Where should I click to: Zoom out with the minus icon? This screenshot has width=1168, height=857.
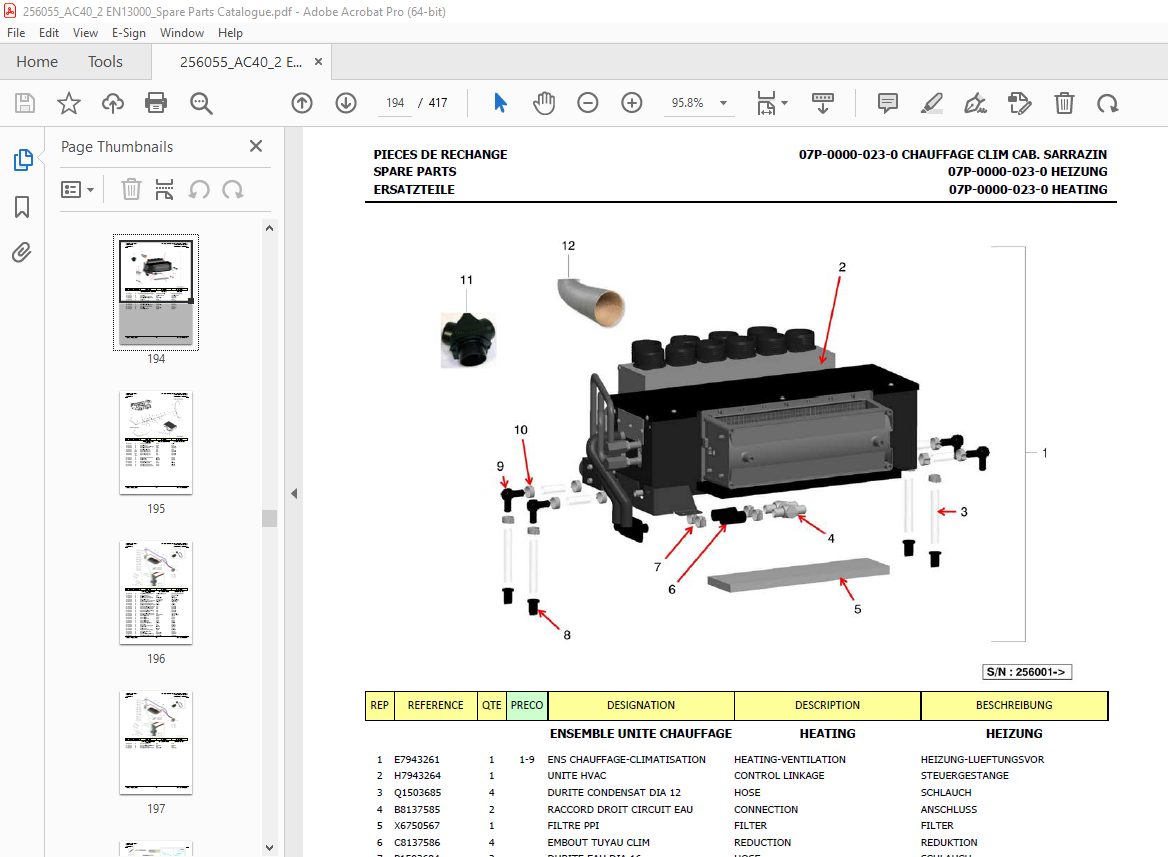[x=588, y=103]
